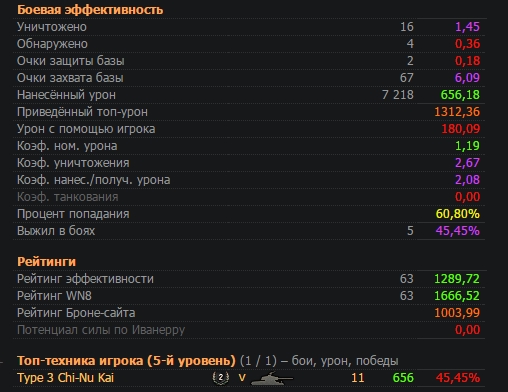Select the 'Рейтинги' section header
Image resolution: width=508 pixels, height=392 pixels.
[46, 262]
